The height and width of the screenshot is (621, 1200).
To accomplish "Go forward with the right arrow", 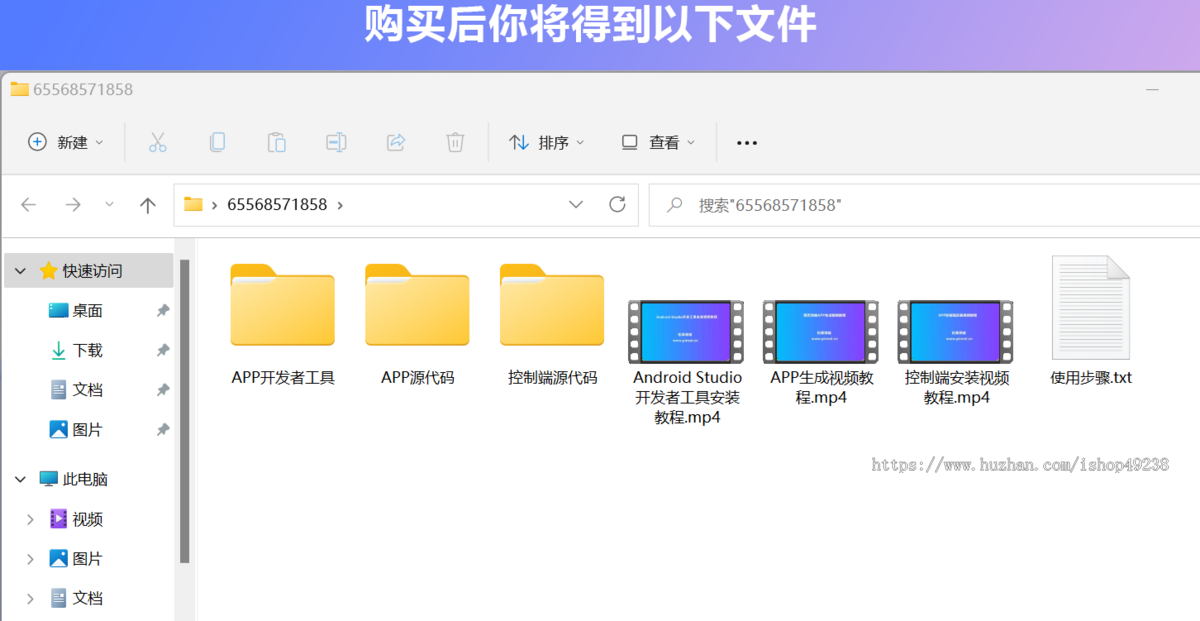I will tap(73, 205).
